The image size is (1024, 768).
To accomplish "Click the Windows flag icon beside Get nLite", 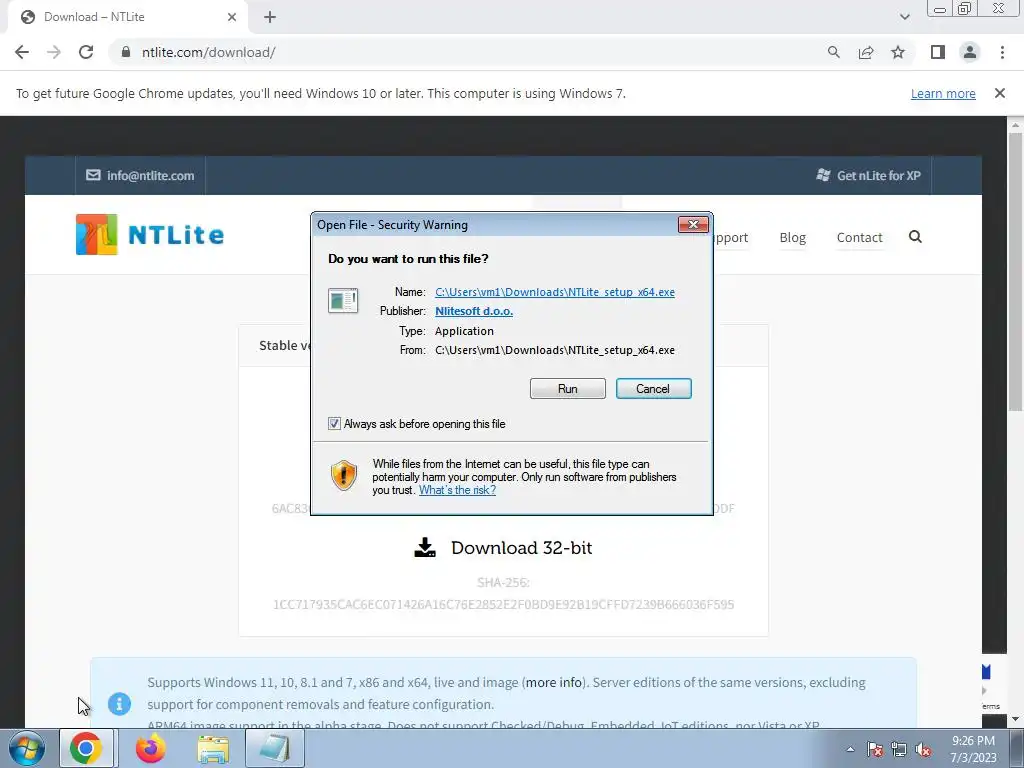I will click(823, 175).
